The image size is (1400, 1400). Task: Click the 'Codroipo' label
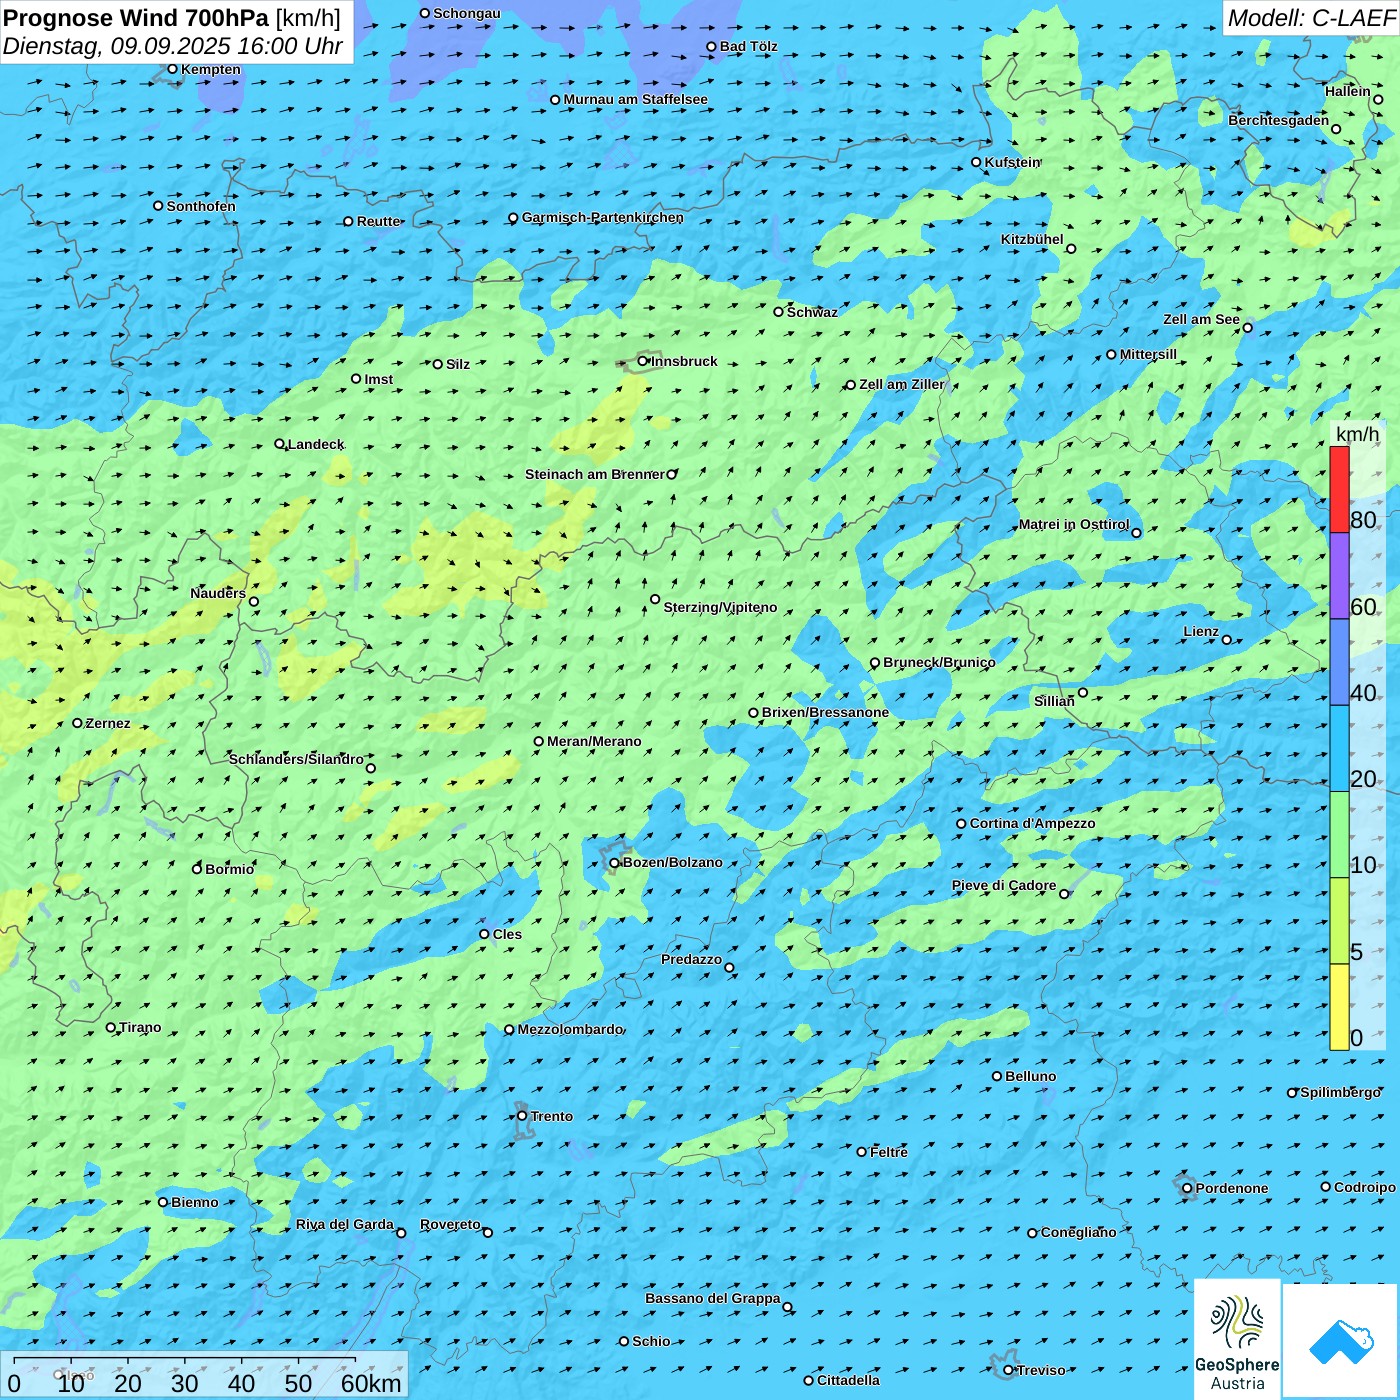click(x=1365, y=1187)
